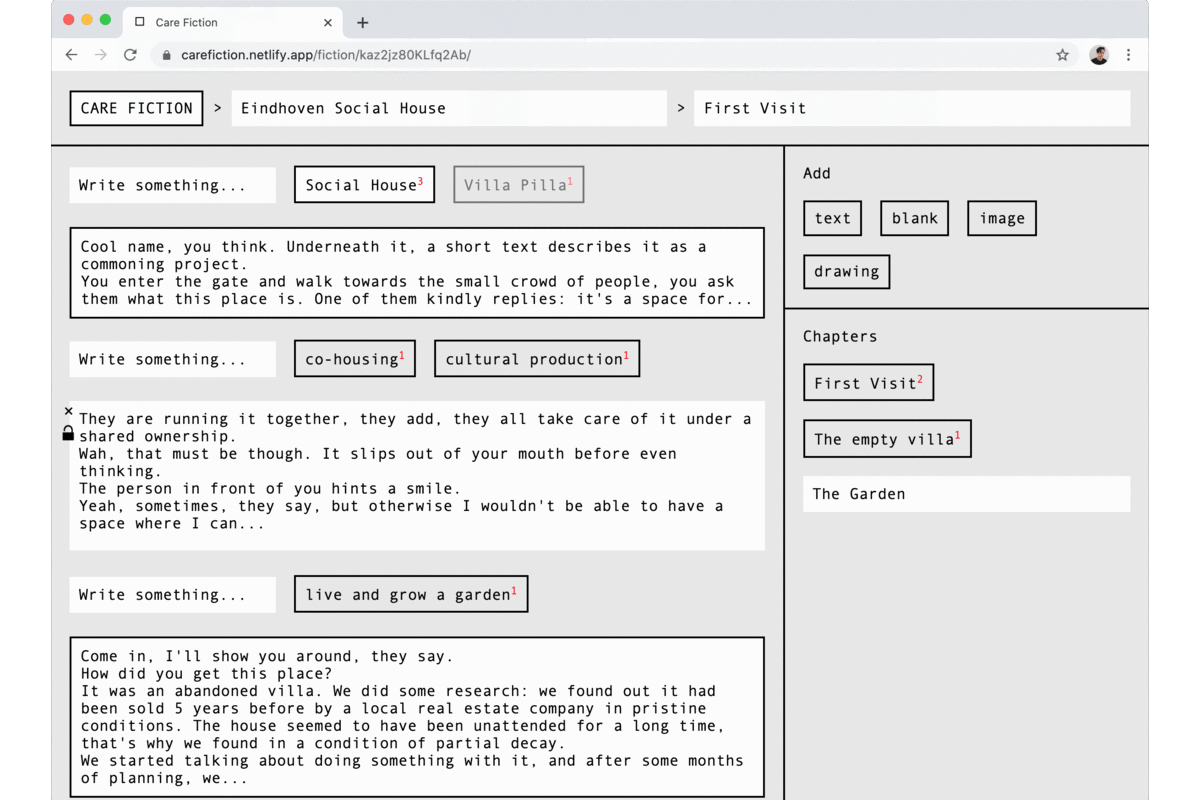Screen dimensions: 1200x800
Task: Open the First Visit chapter
Action: coord(867,383)
